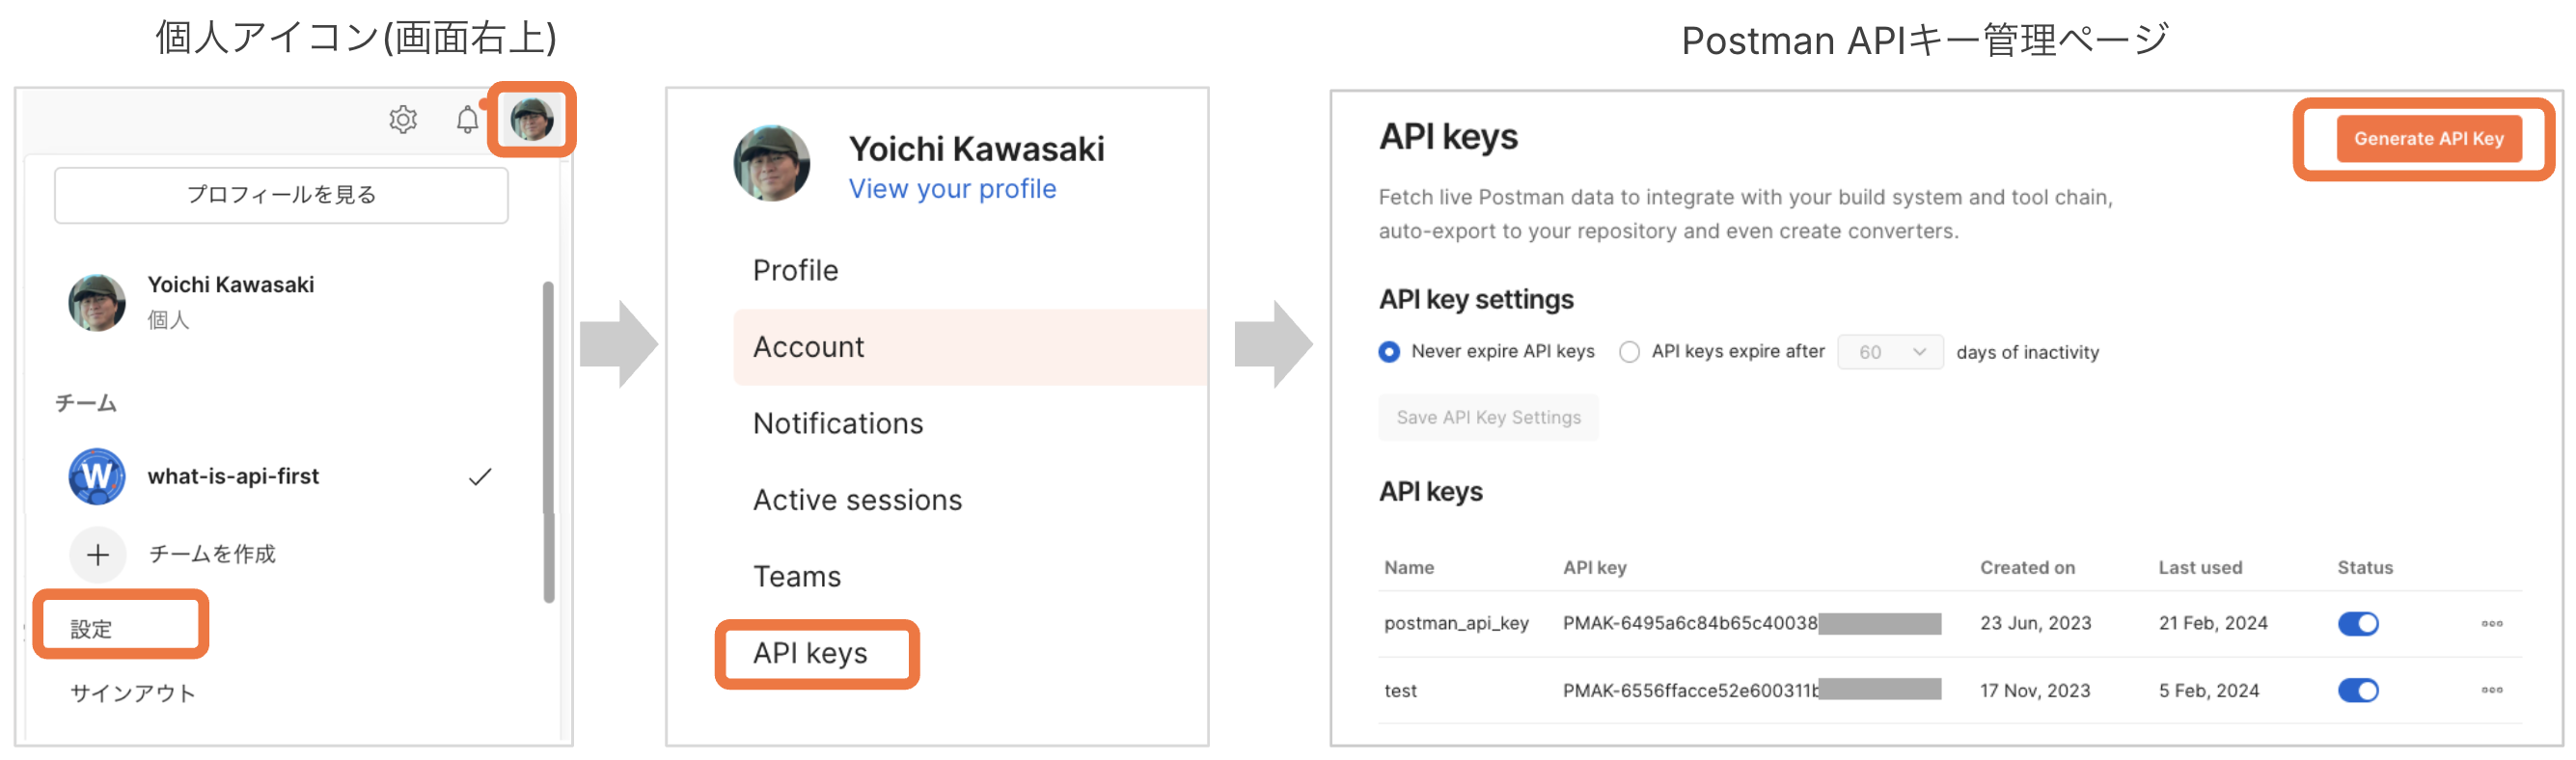Click the plus icon to create team
The height and width of the screenshot is (760, 2576).
[98, 554]
